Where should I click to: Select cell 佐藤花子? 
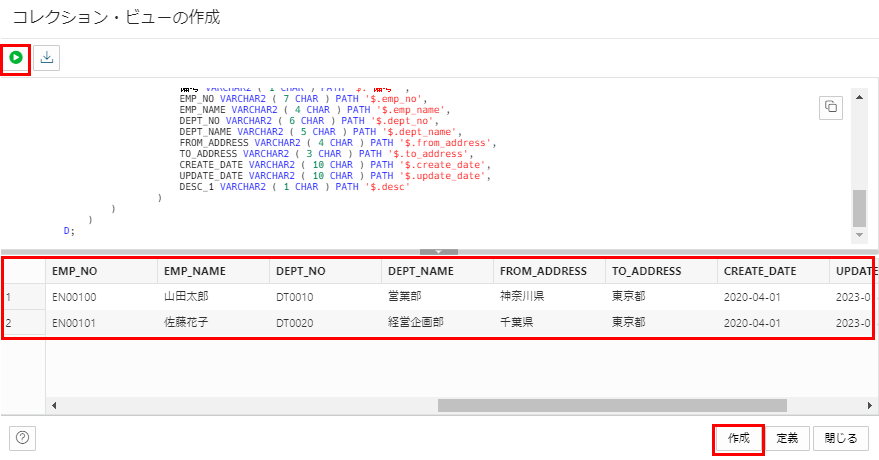click(x=214, y=323)
